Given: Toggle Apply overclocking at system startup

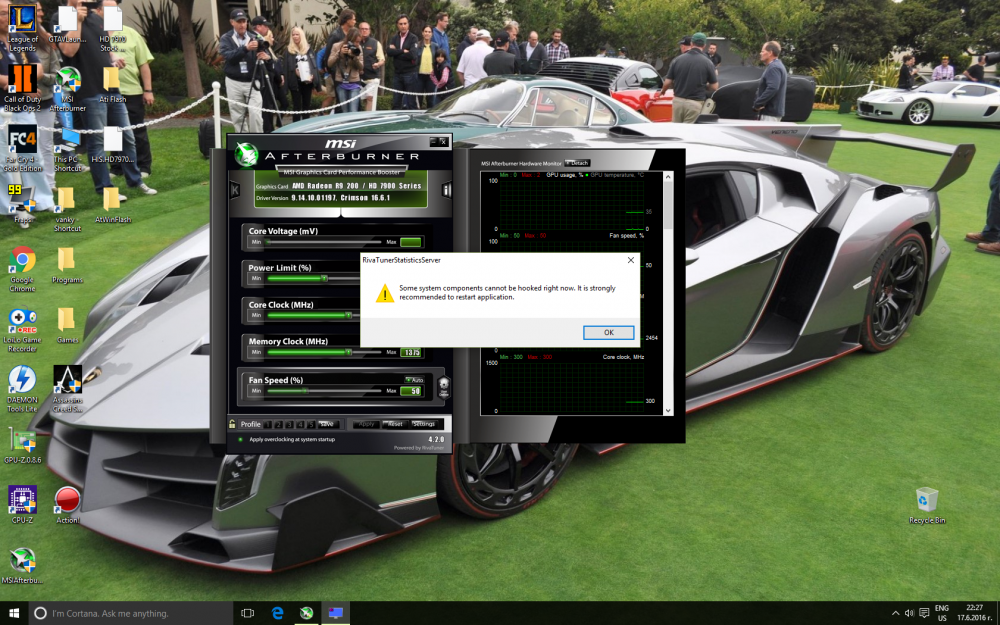Looking at the screenshot, I should click(x=240, y=439).
